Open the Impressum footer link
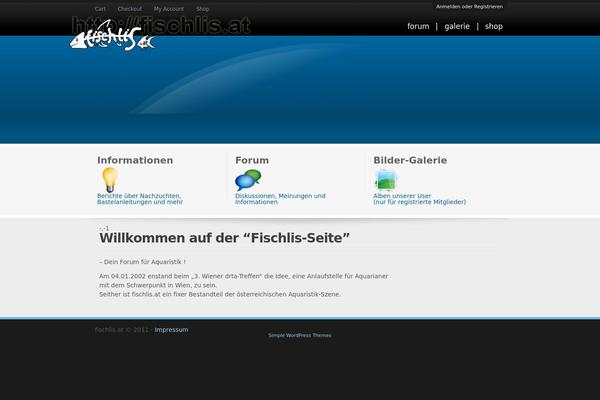Viewport: 600px width, 400px height. [x=171, y=330]
